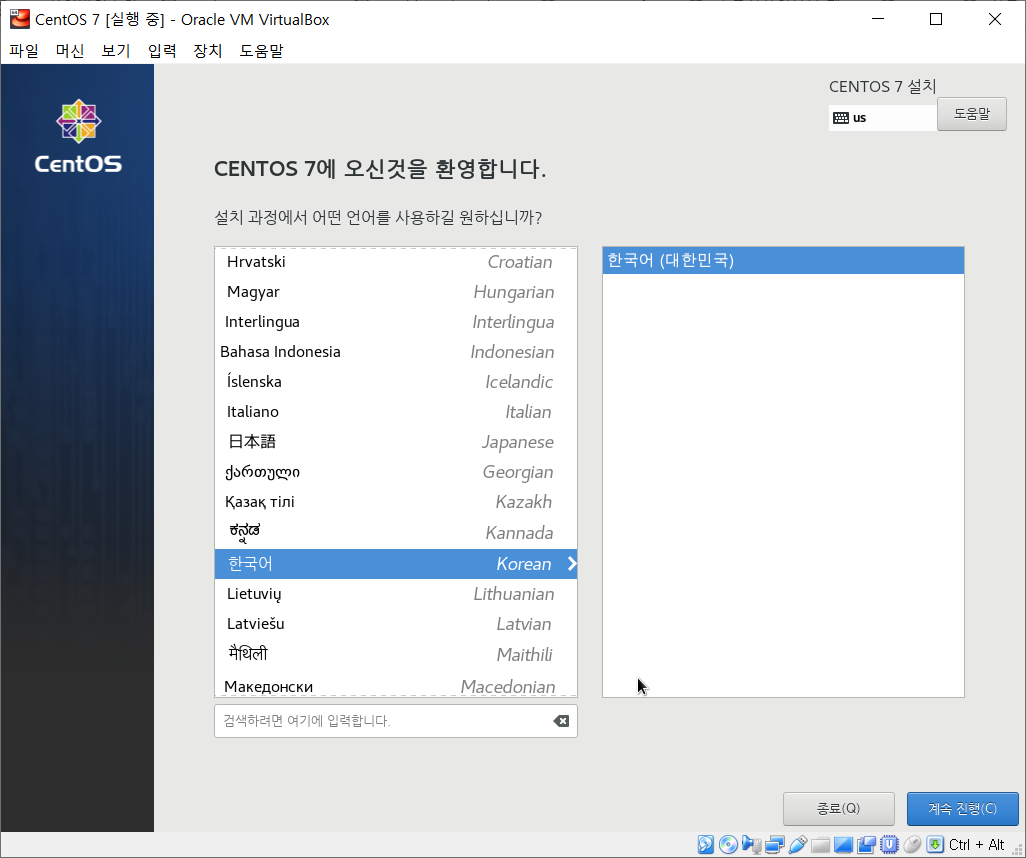Click the Korean row chevron arrow
Screen dimensions: 1026x858
(x=571, y=563)
